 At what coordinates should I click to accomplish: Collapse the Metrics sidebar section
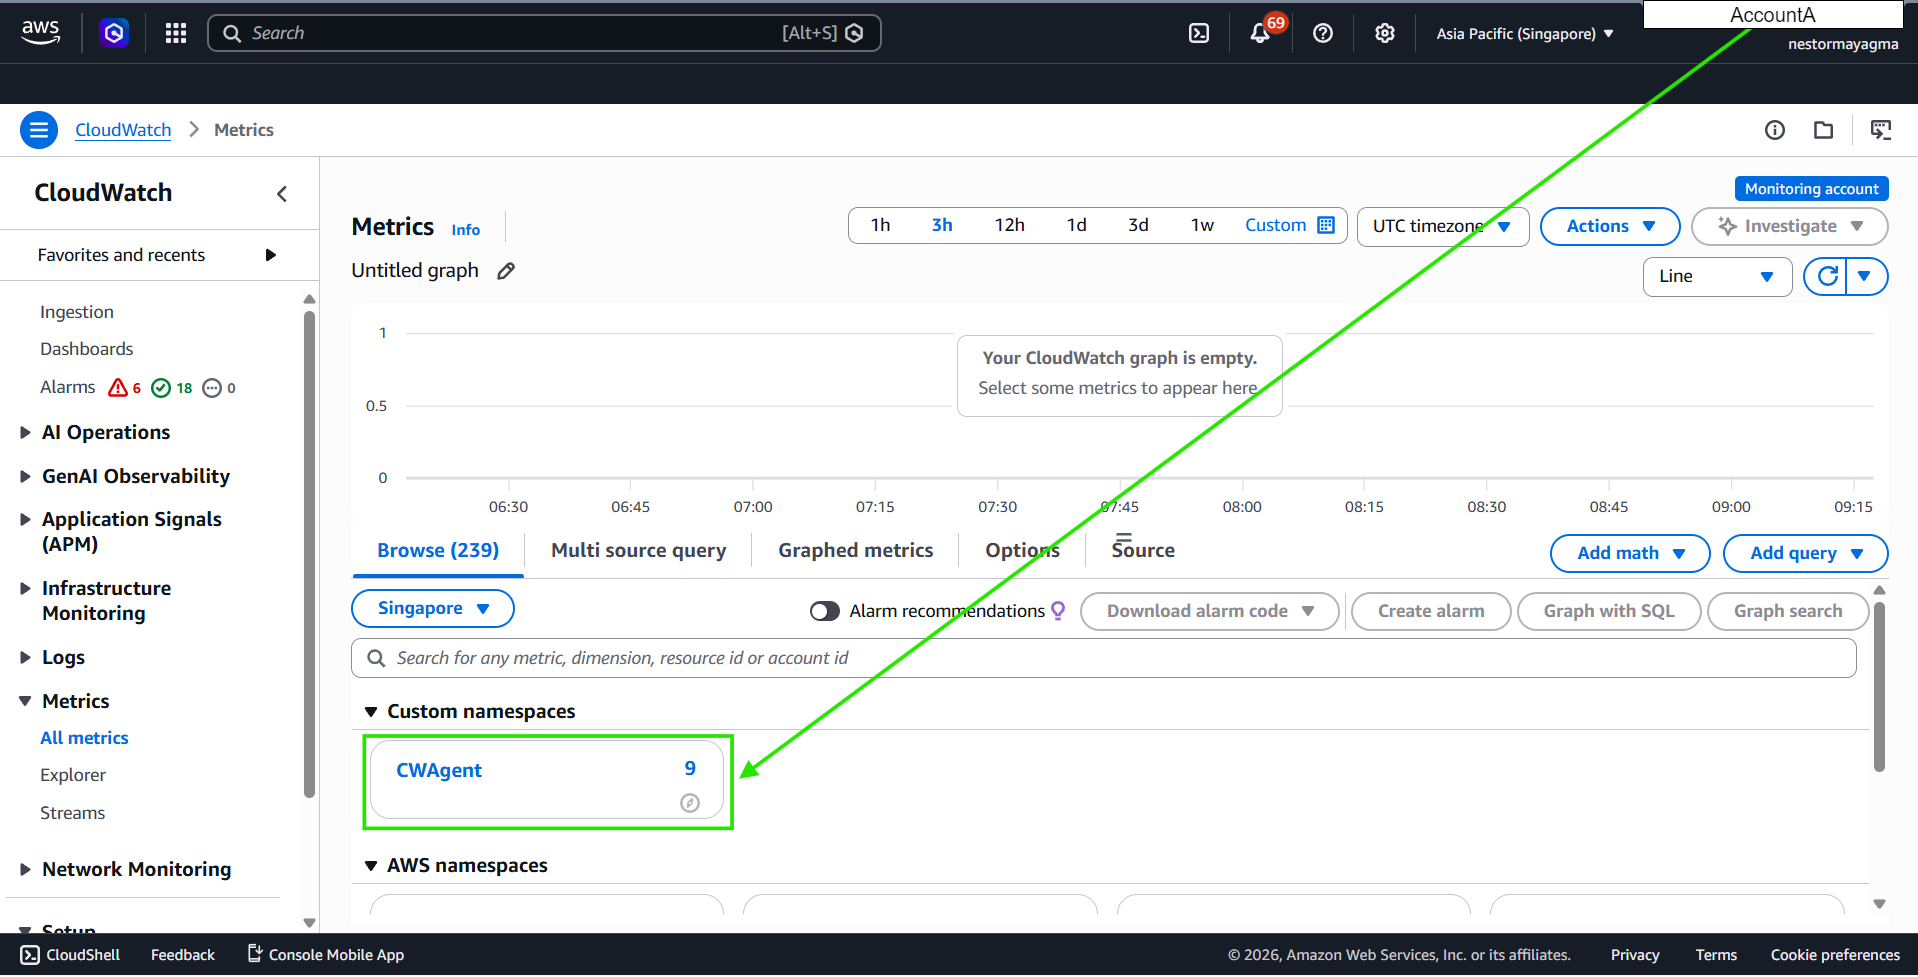[25, 702]
